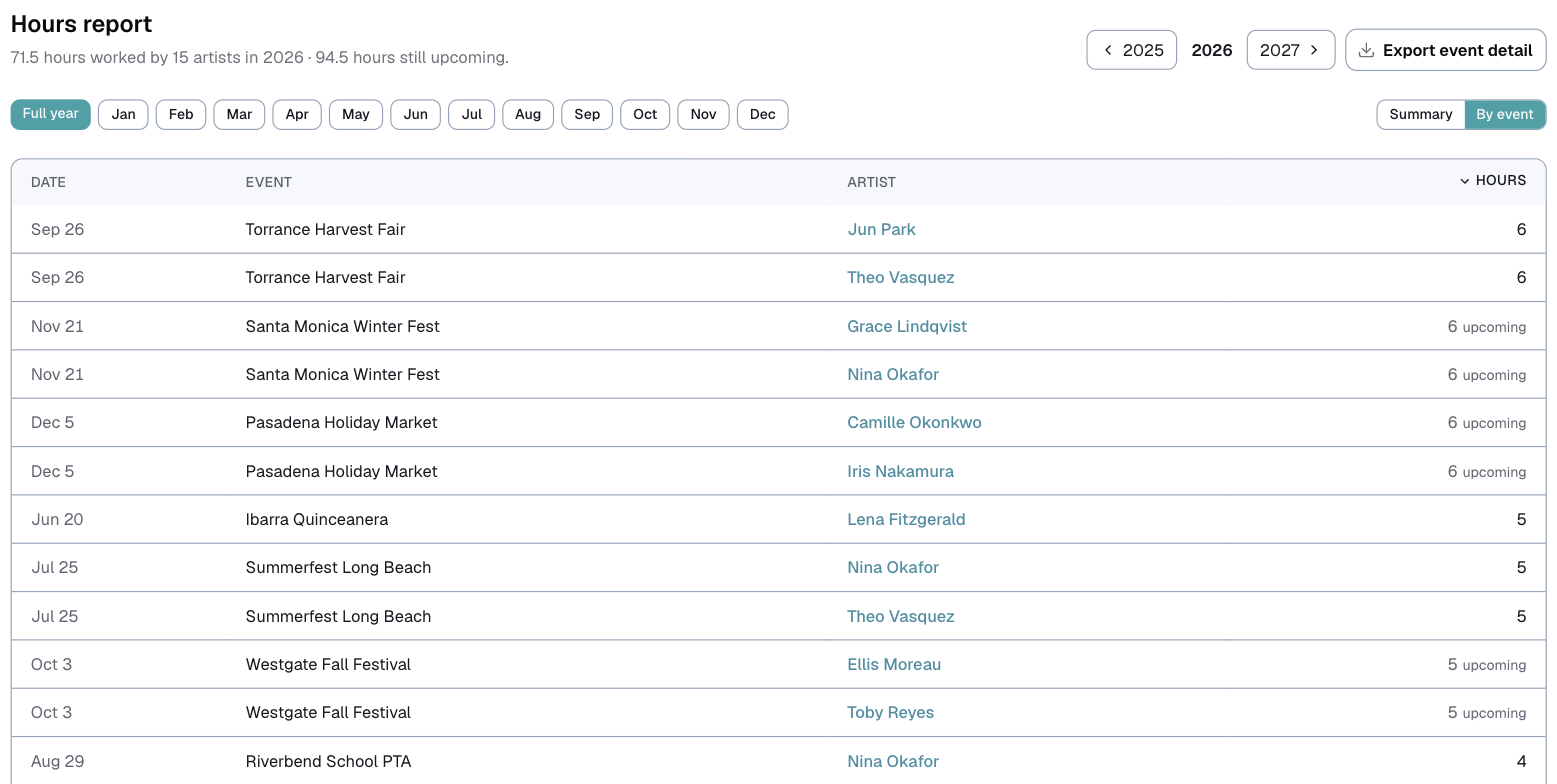Go to previous year 2025
The image size is (1557, 784).
(1132, 50)
